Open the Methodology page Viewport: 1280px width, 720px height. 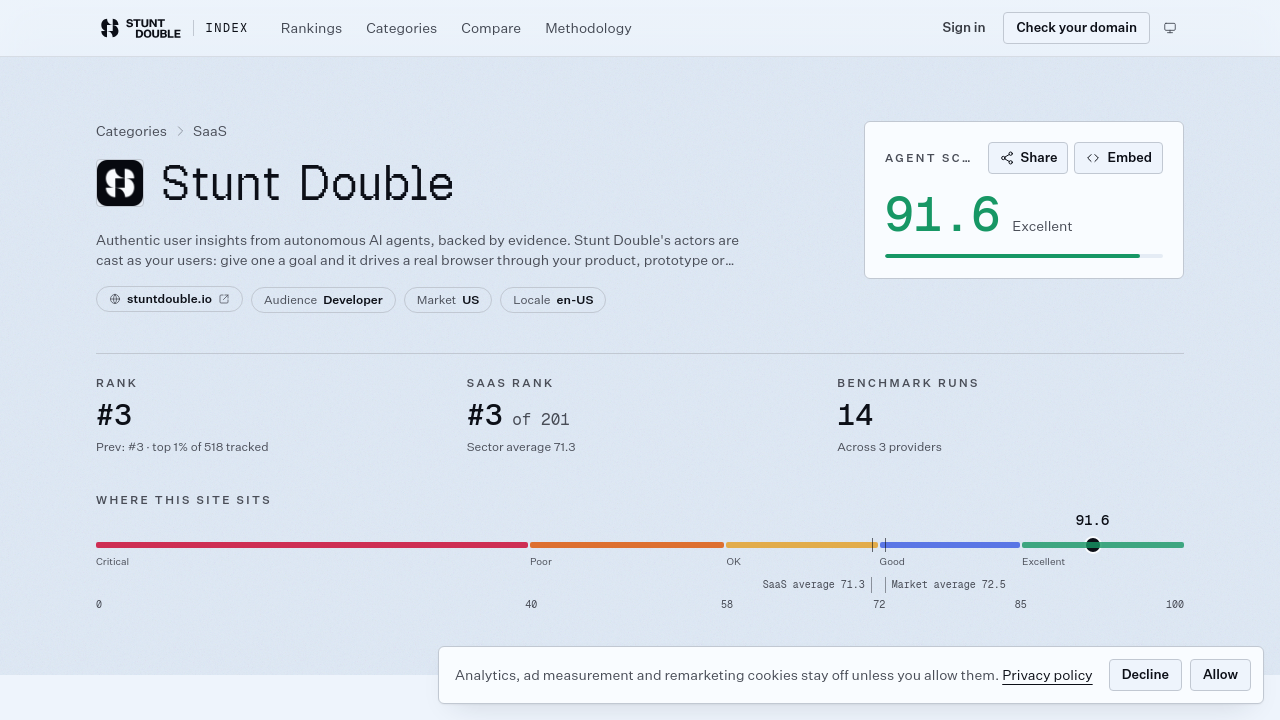click(x=588, y=28)
